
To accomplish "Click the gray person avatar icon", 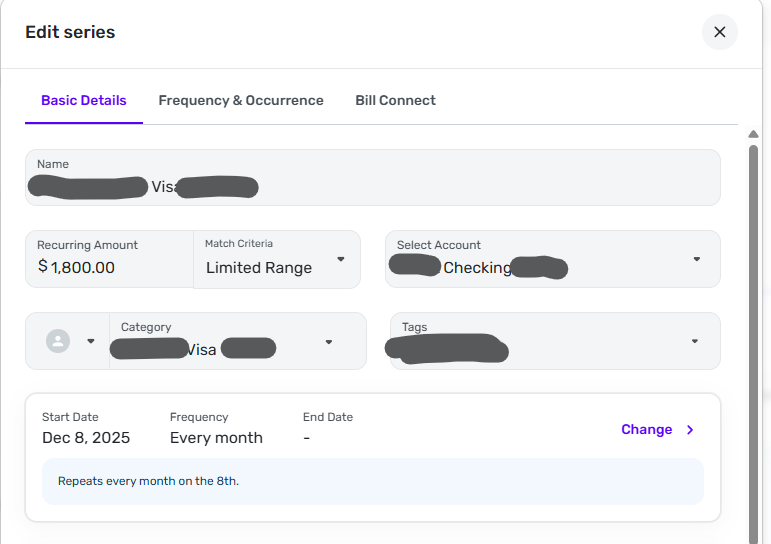I will [59, 341].
